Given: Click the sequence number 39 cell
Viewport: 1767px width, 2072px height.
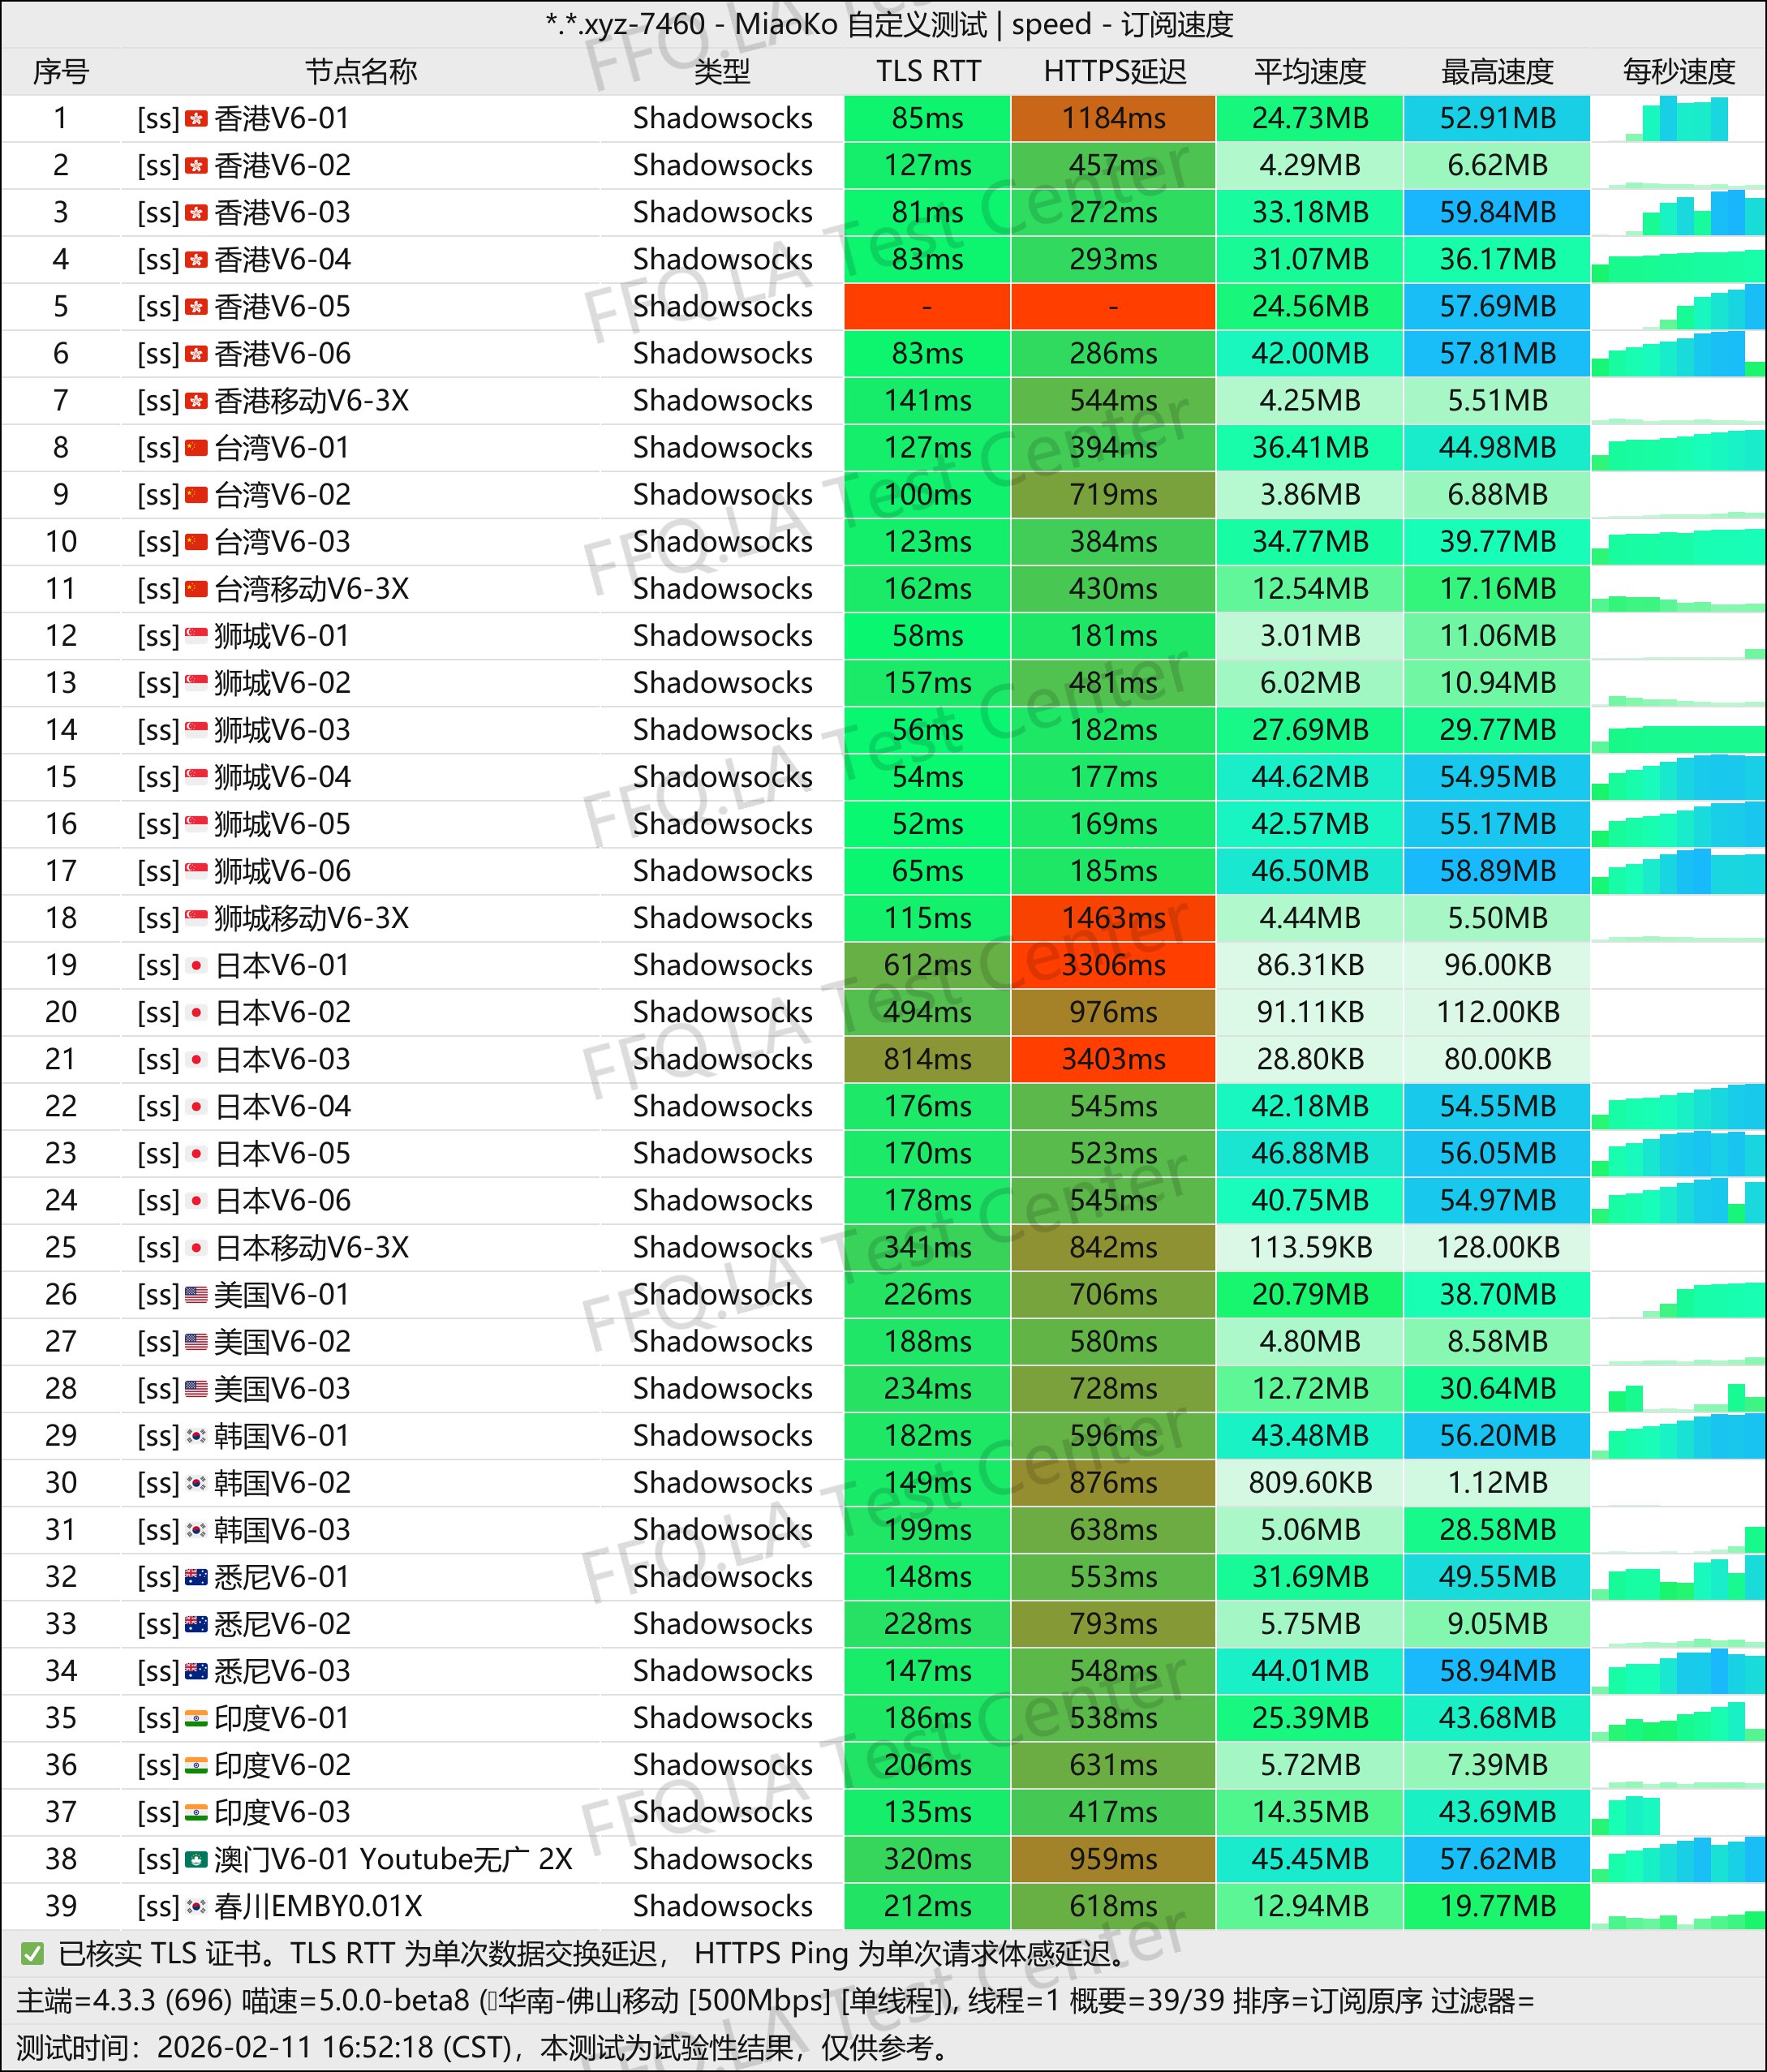Looking at the screenshot, I should 61,1906.
